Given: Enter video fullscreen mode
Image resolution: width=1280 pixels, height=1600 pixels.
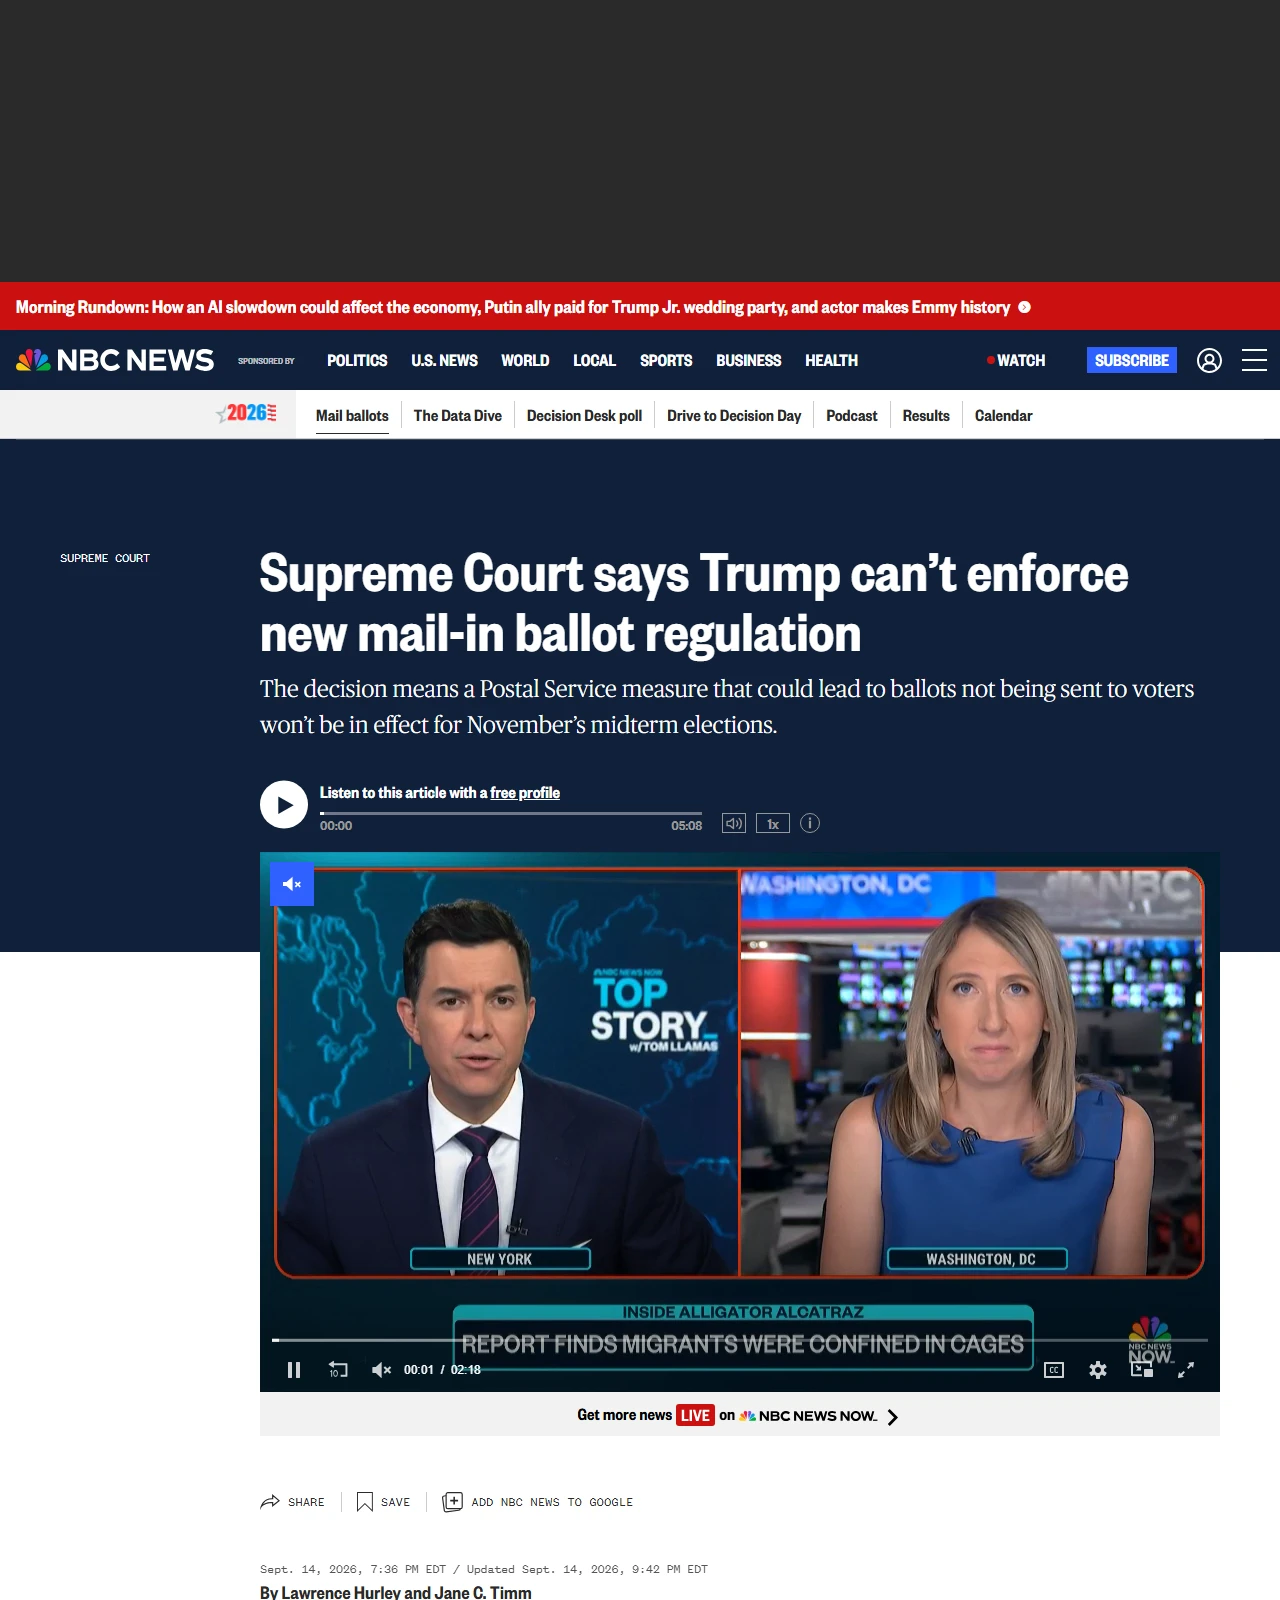Looking at the screenshot, I should click(x=1186, y=1370).
